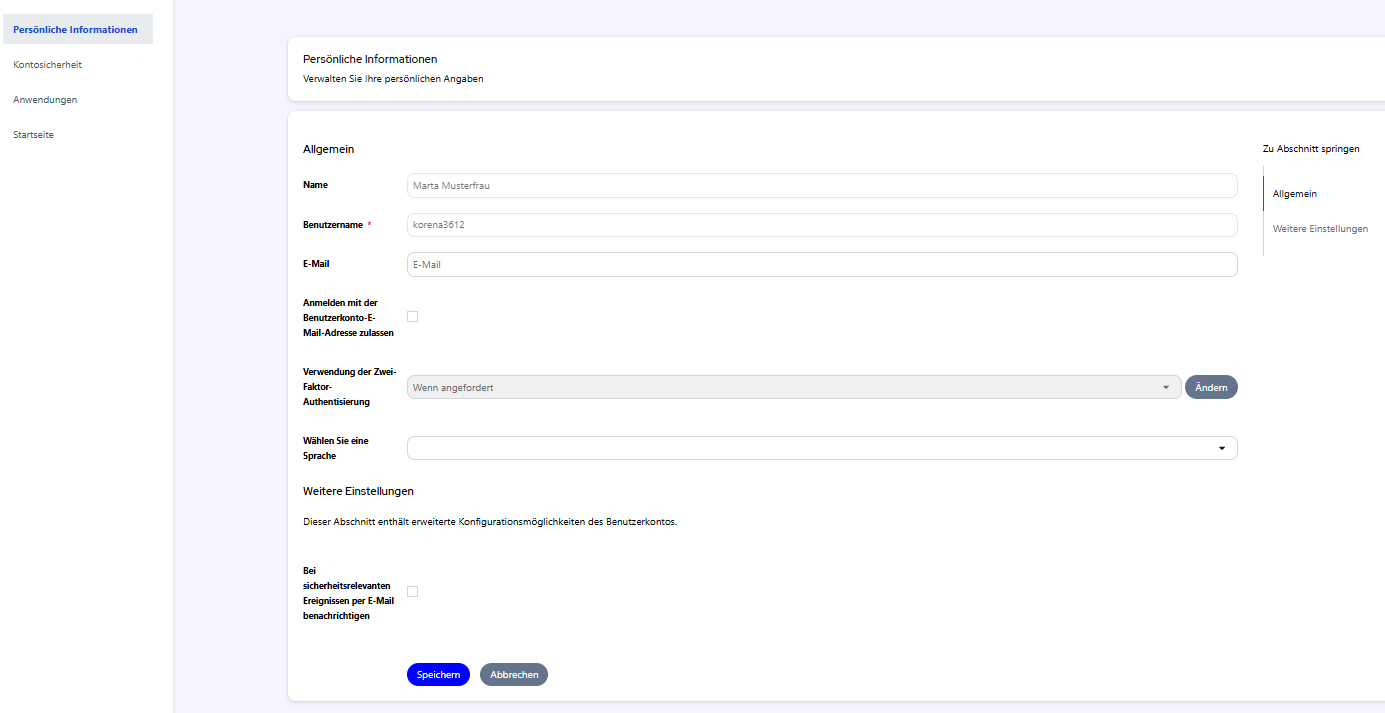Click the Abbrechen button

point(514,675)
